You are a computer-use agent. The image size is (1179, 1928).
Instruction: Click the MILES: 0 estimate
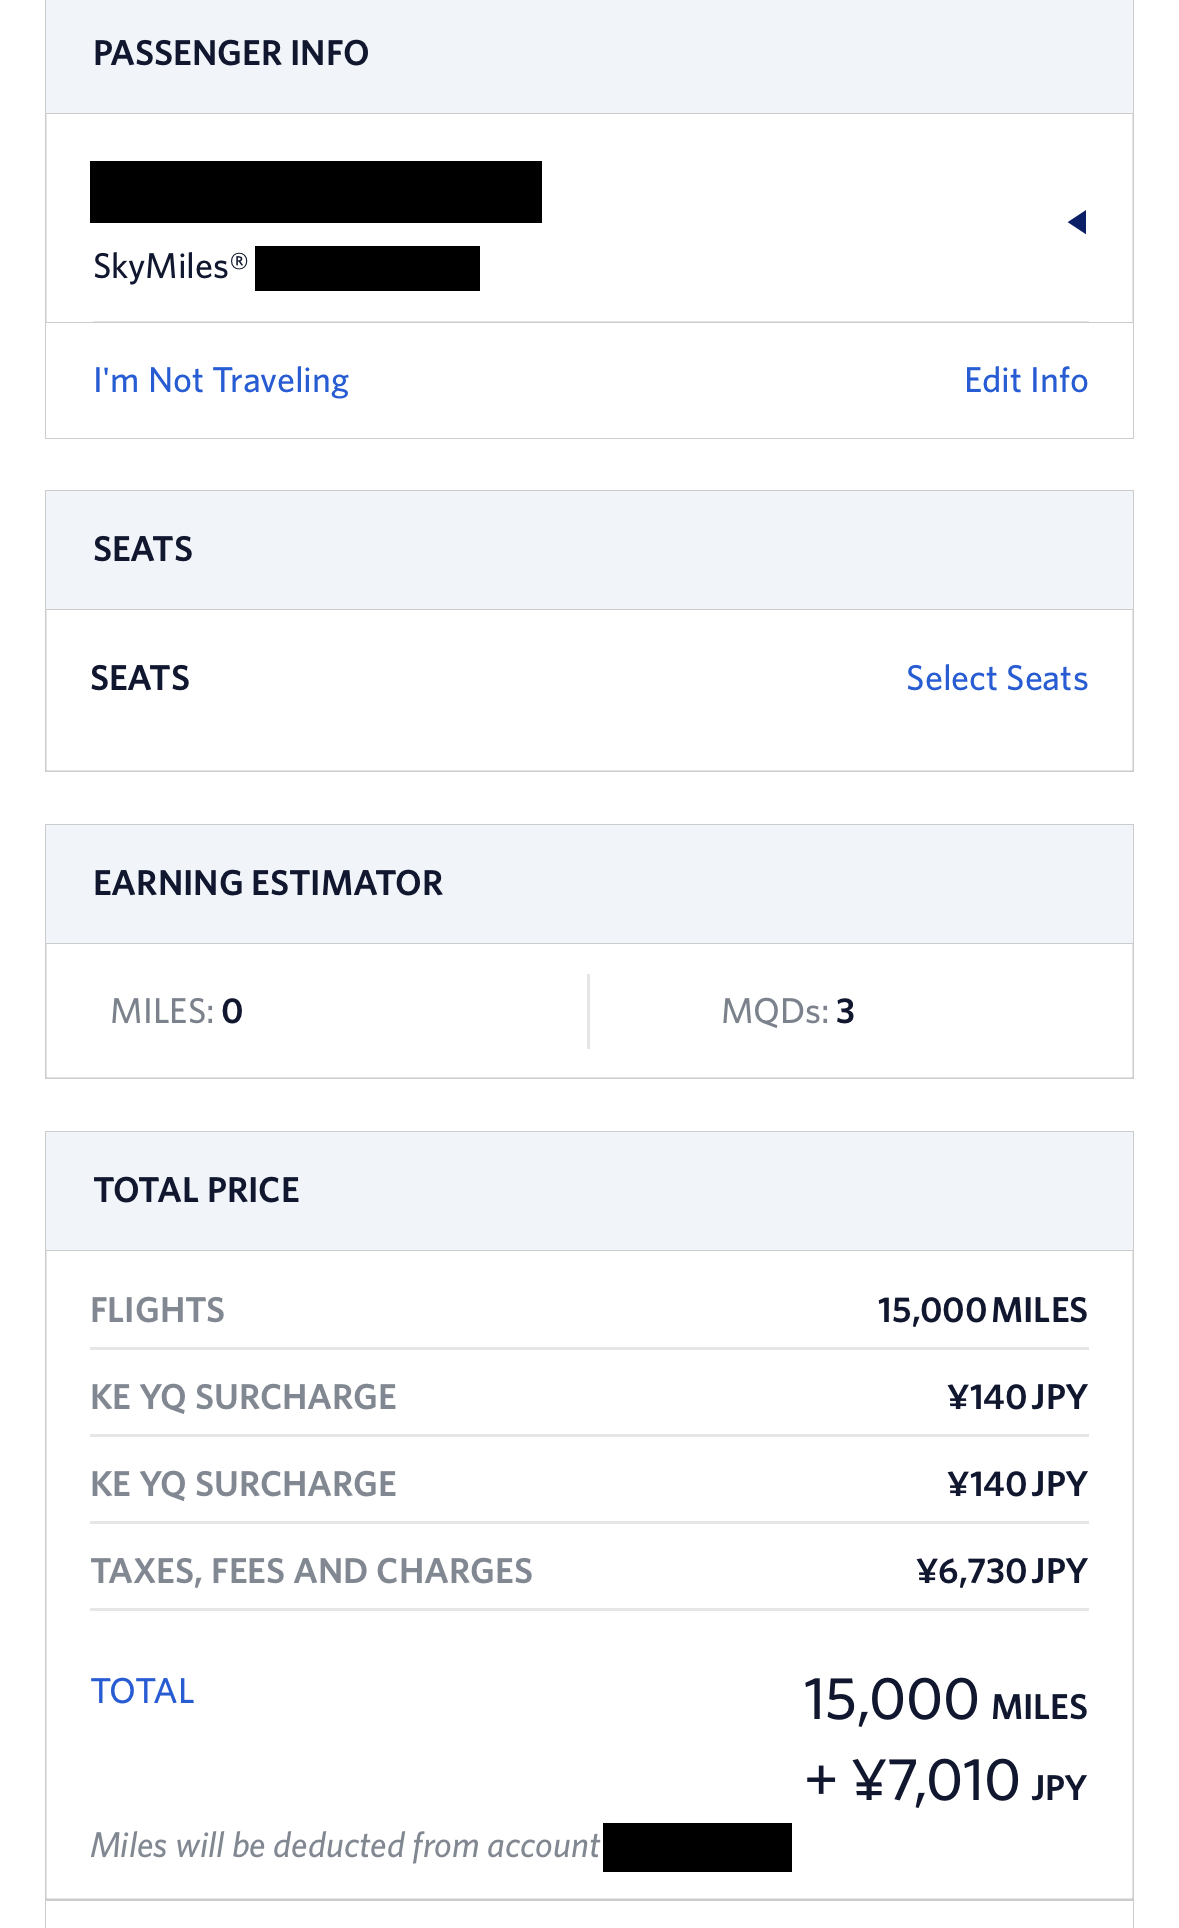[x=177, y=1012]
